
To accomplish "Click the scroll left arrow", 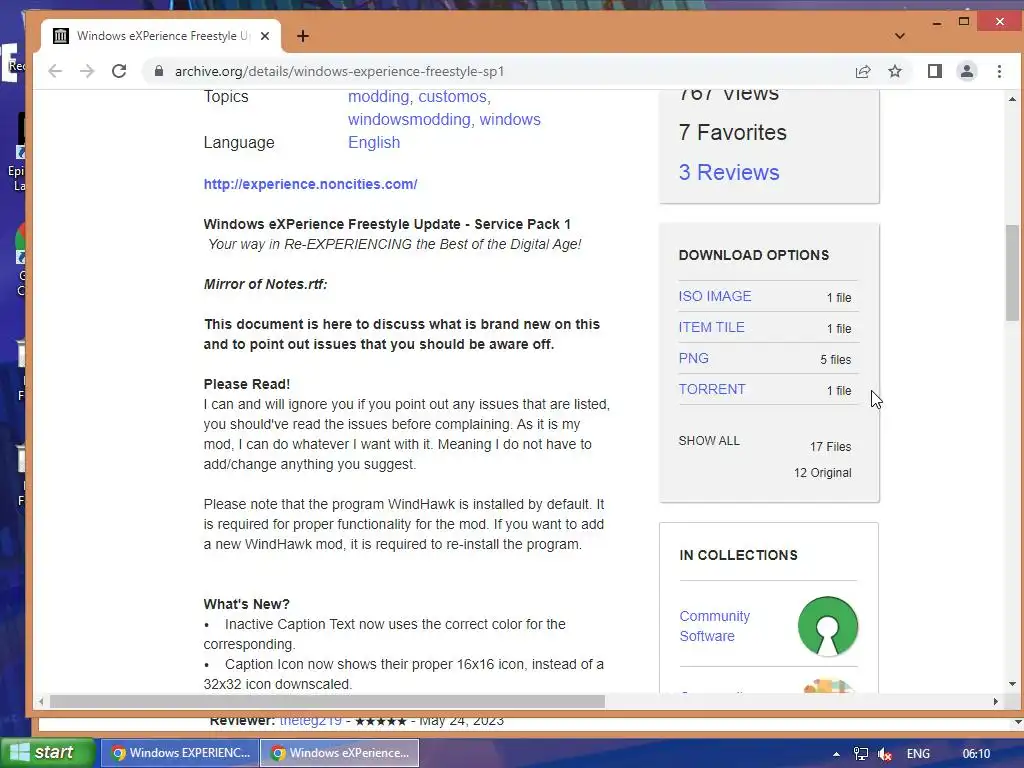I will click(x=40, y=701).
